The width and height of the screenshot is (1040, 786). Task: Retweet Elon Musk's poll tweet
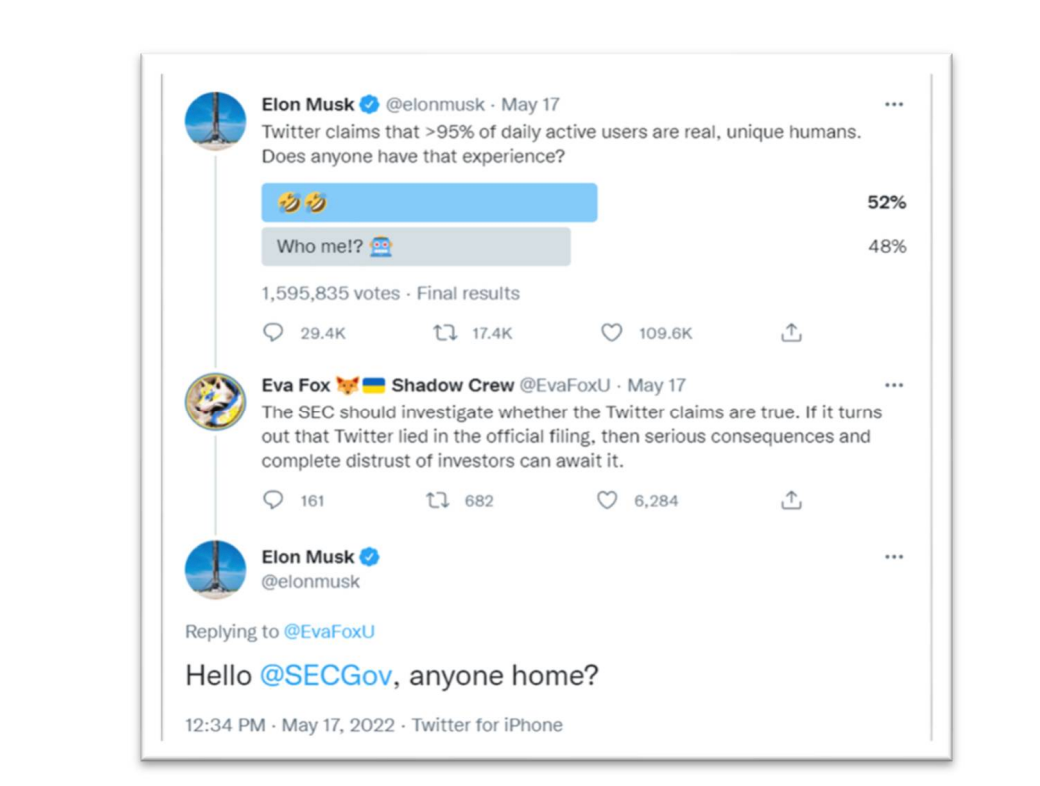pos(445,333)
